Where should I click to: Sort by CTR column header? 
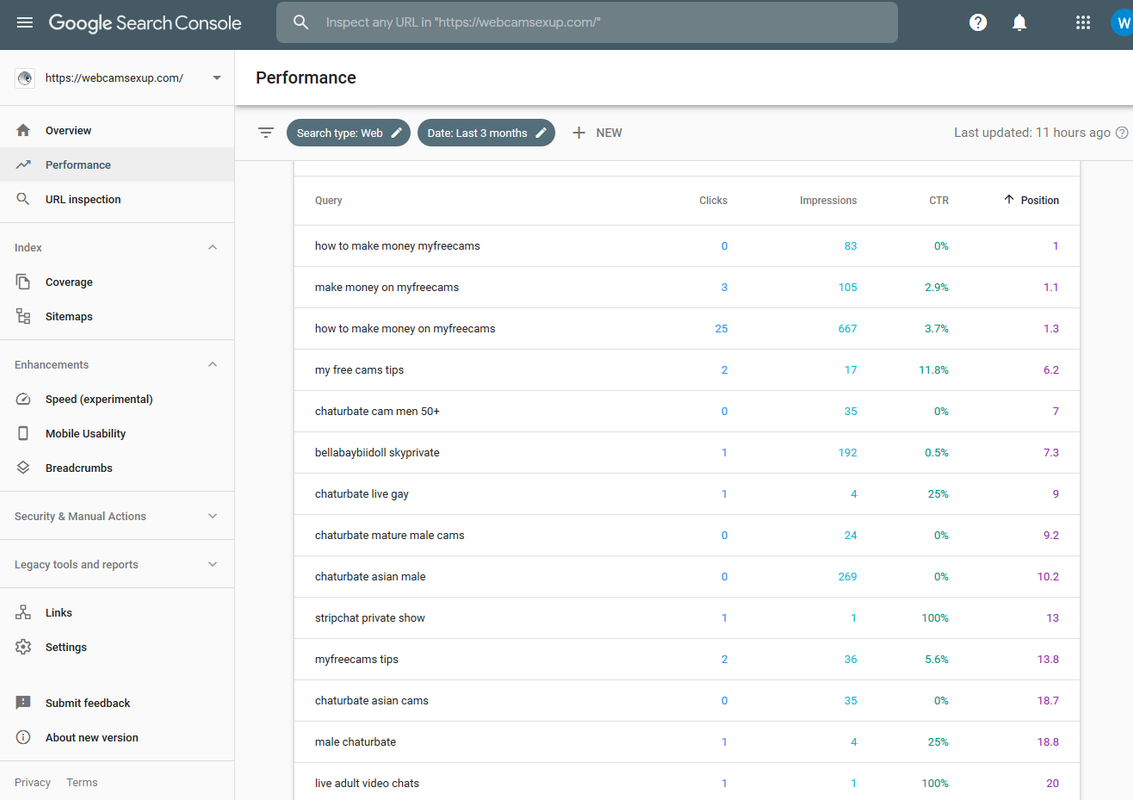[x=939, y=200]
